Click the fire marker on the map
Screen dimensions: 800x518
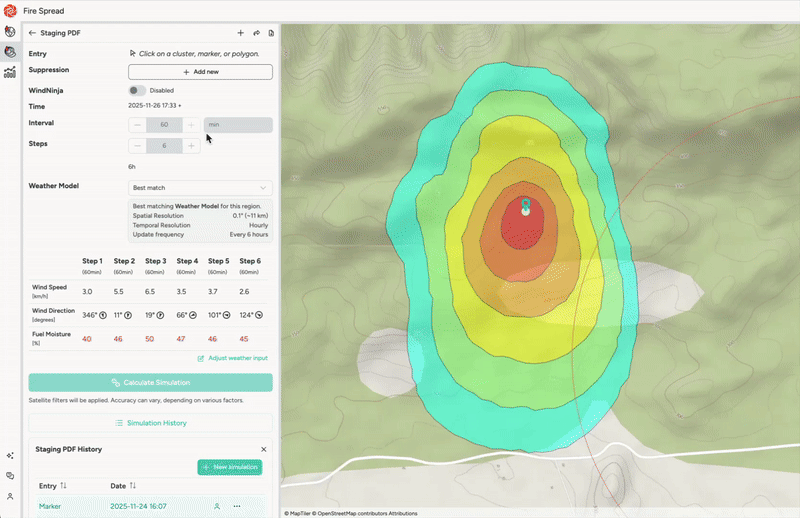pos(525,207)
